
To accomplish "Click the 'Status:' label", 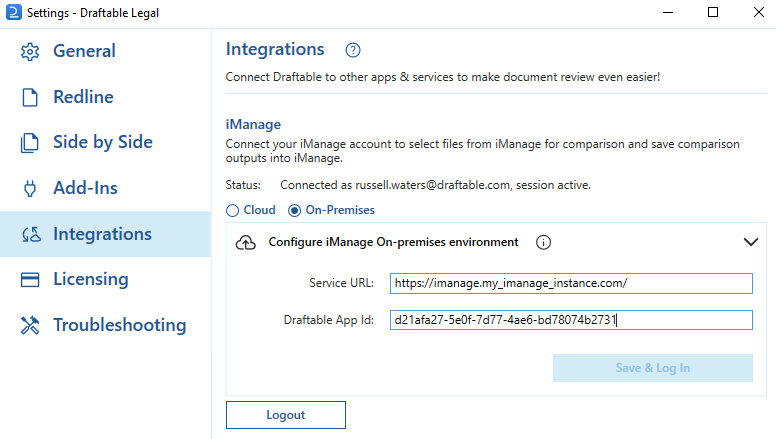I will tap(243, 185).
